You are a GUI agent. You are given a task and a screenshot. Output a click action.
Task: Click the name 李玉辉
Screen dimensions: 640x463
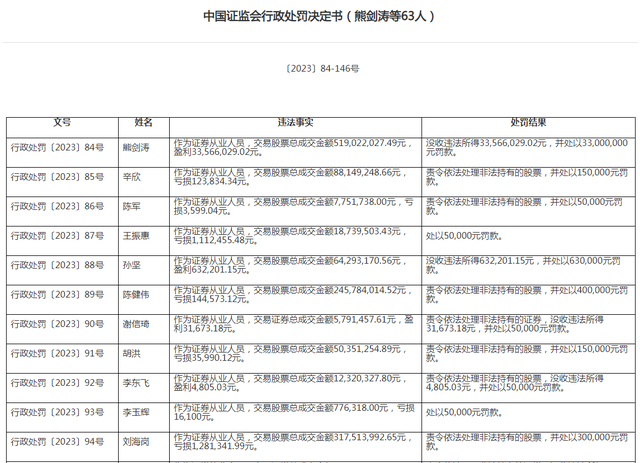coord(136,412)
